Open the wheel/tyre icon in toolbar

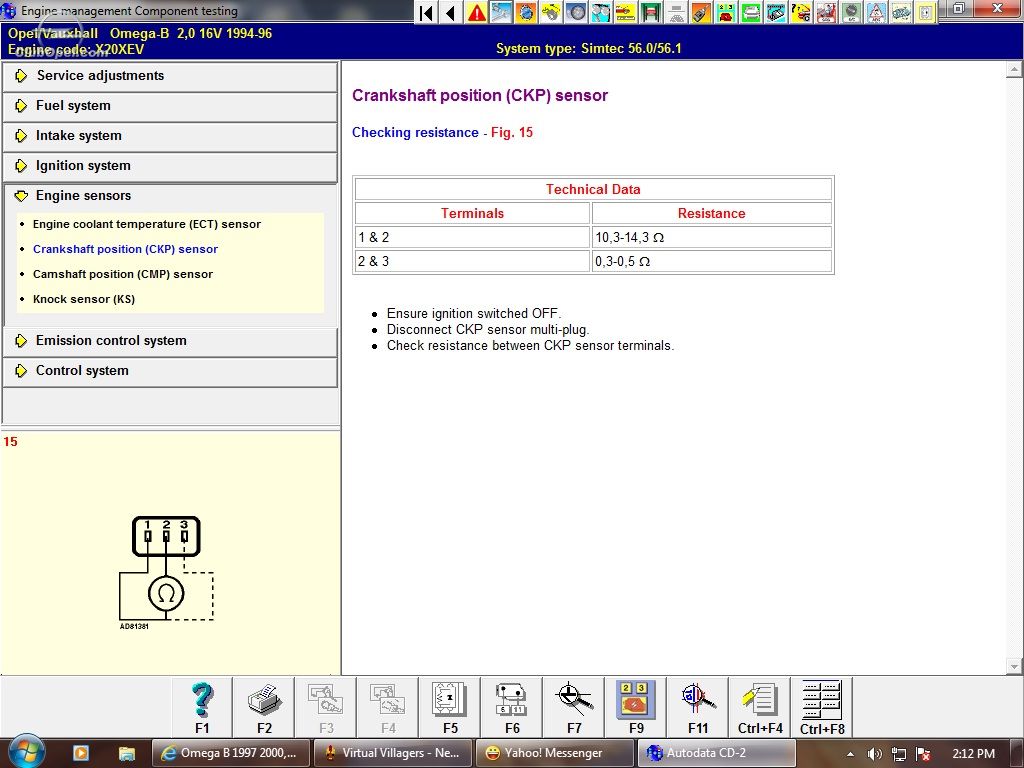click(x=576, y=12)
